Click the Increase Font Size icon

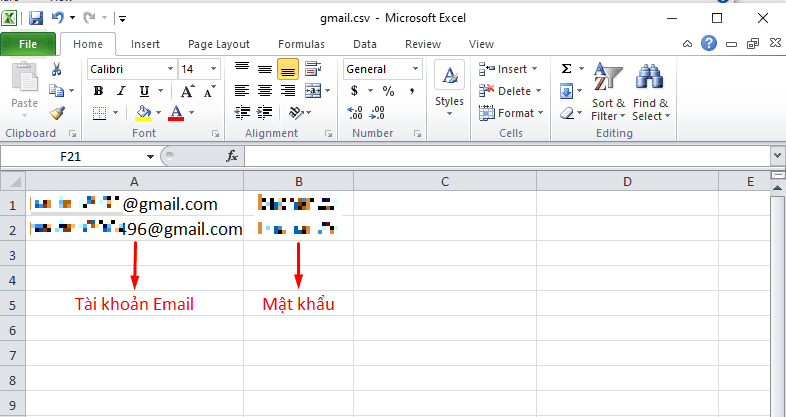[187, 91]
